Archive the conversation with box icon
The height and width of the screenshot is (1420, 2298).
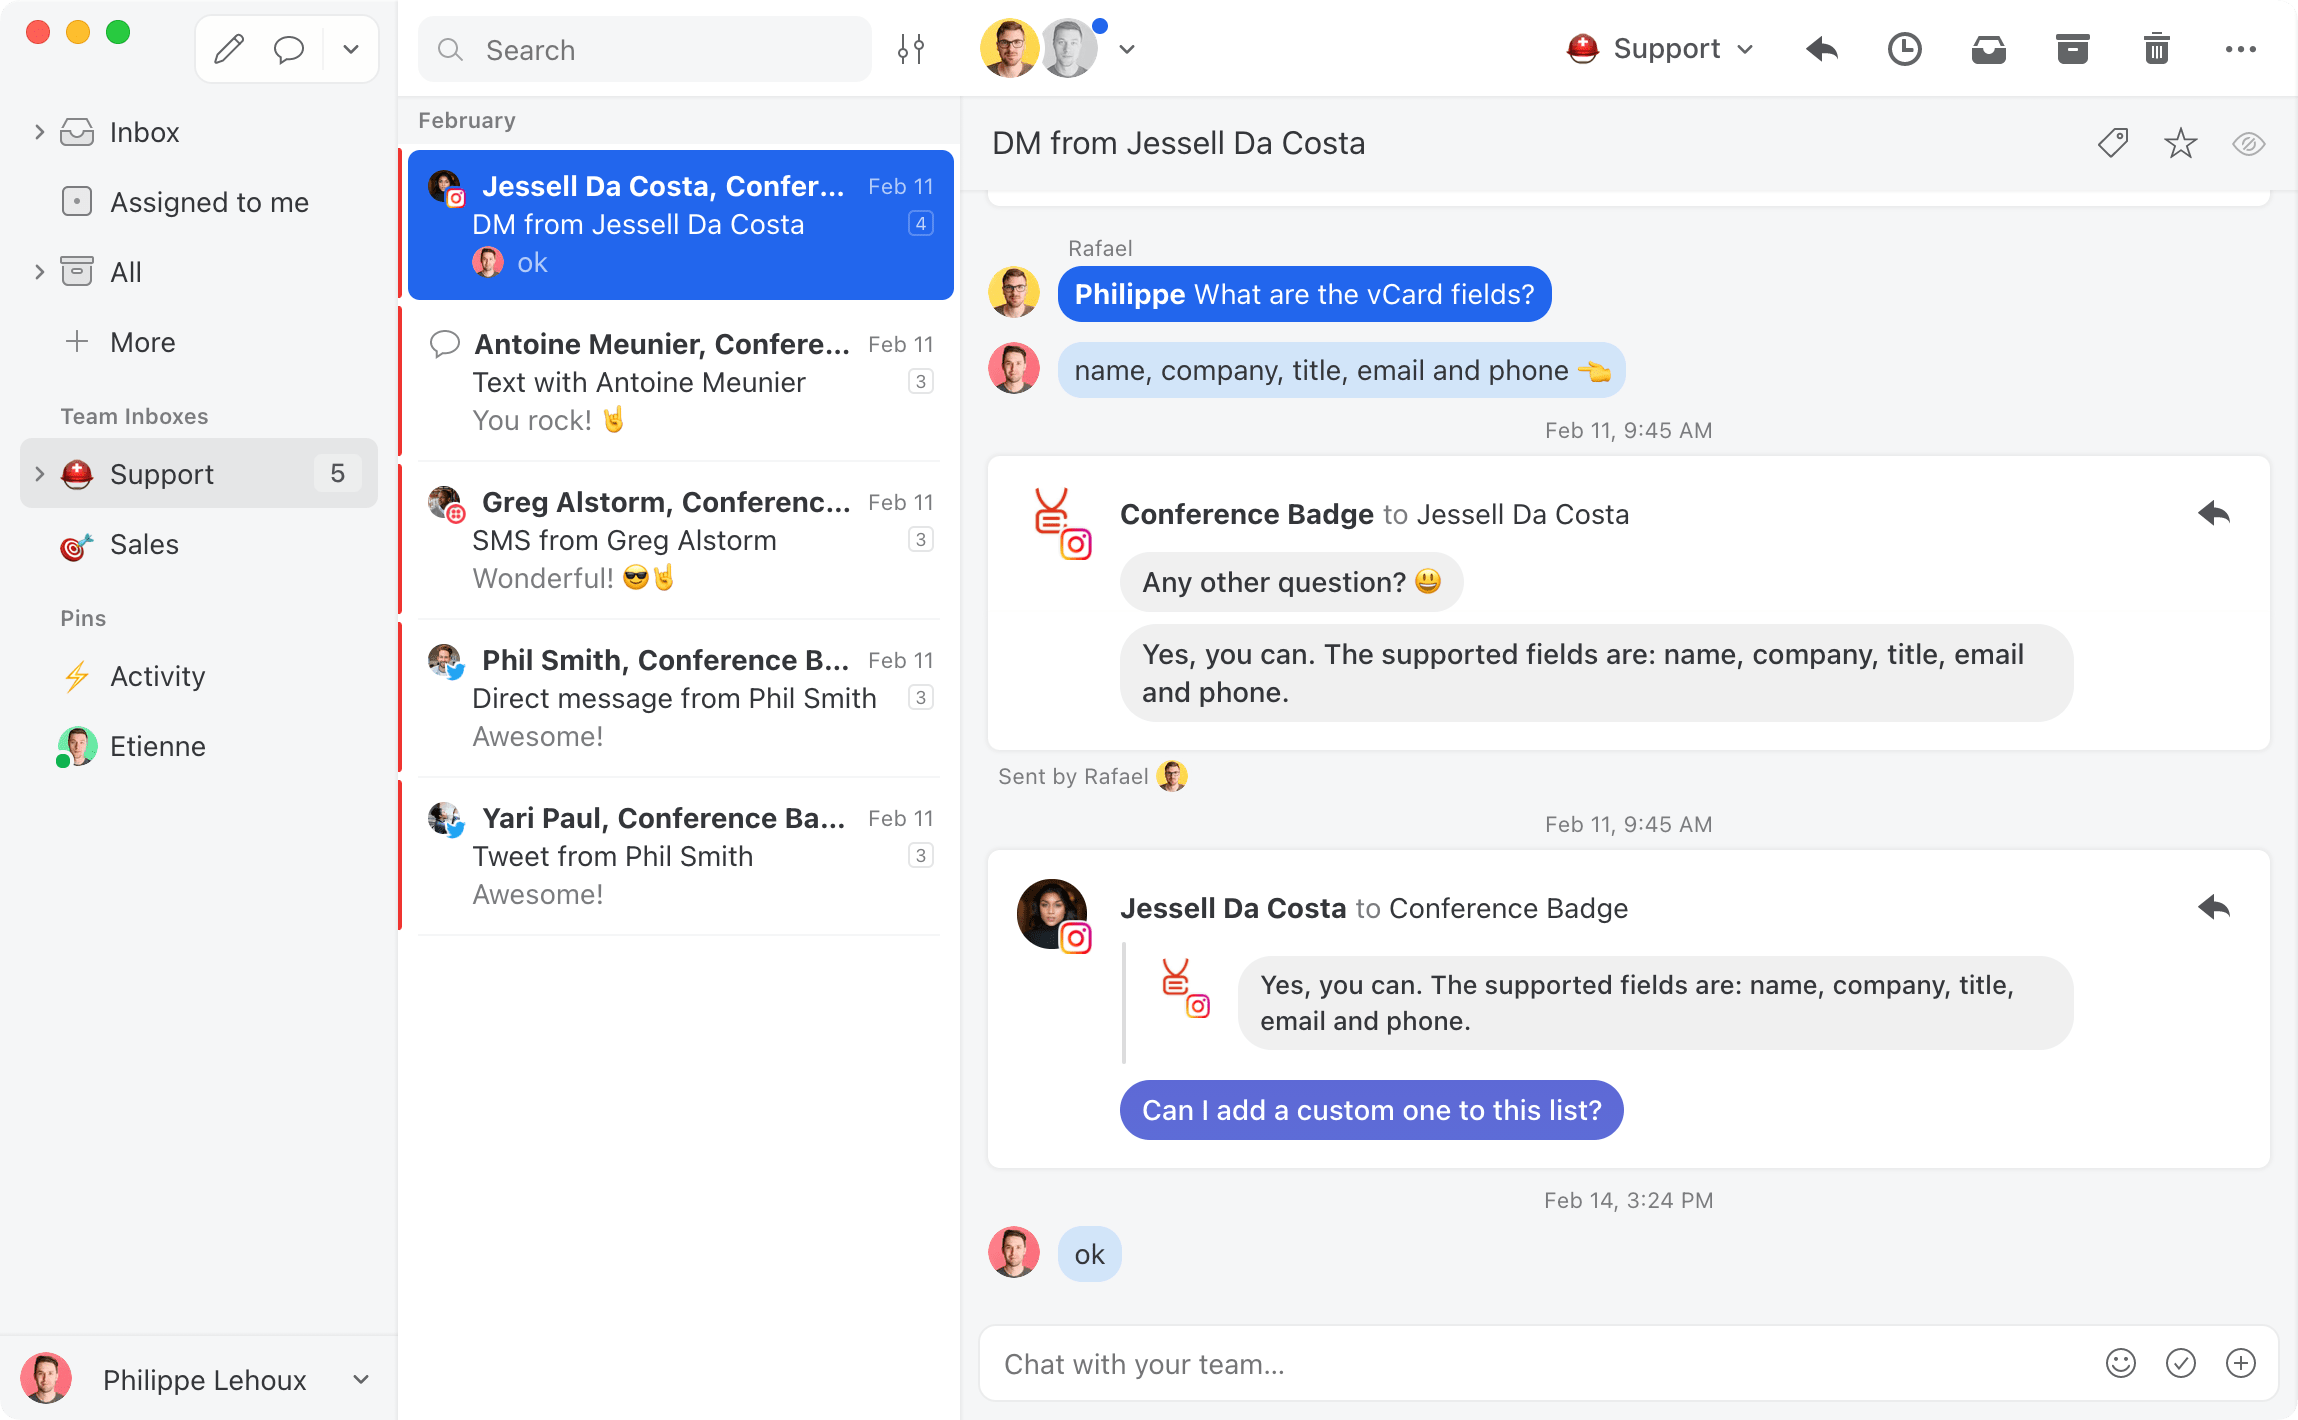pyautogui.click(x=2073, y=49)
